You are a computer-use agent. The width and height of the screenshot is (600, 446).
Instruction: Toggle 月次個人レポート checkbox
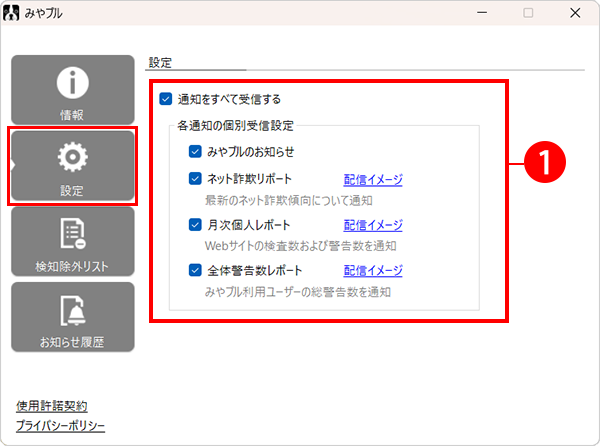[196, 225]
